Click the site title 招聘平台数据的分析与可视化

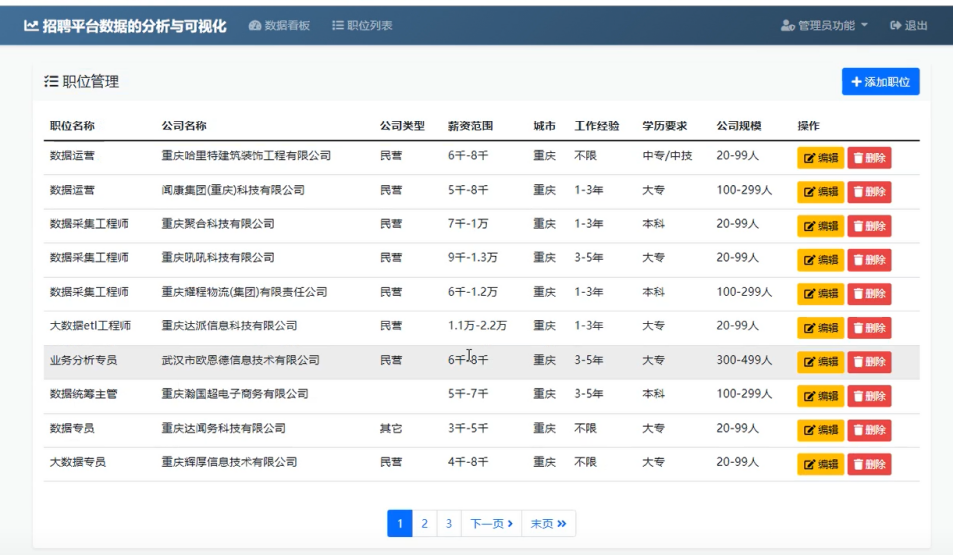click(x=125, y=26)
